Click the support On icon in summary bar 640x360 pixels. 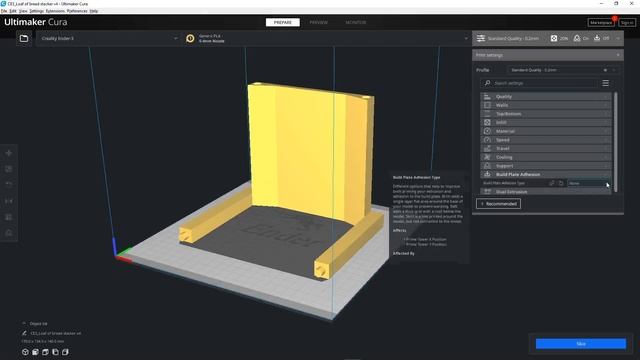point(577,38)
